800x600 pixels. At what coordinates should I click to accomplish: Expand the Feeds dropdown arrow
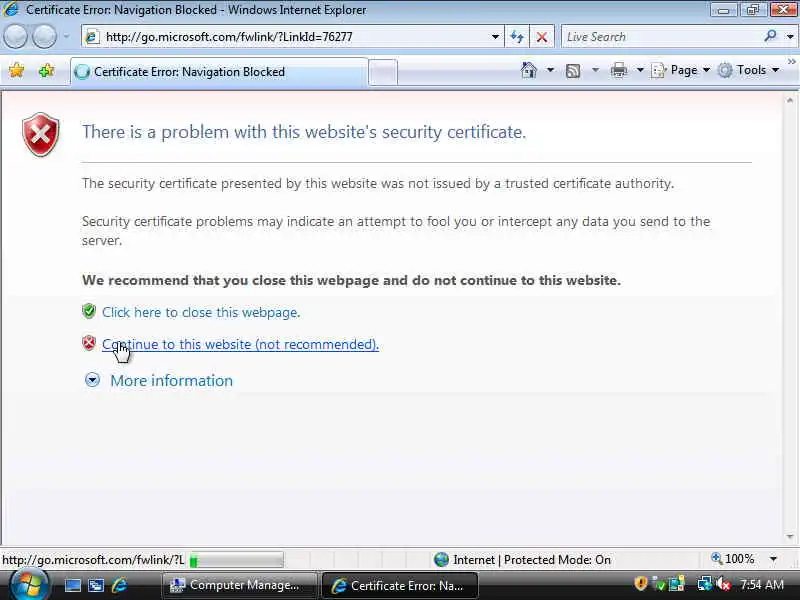click(x=595, y=70)
